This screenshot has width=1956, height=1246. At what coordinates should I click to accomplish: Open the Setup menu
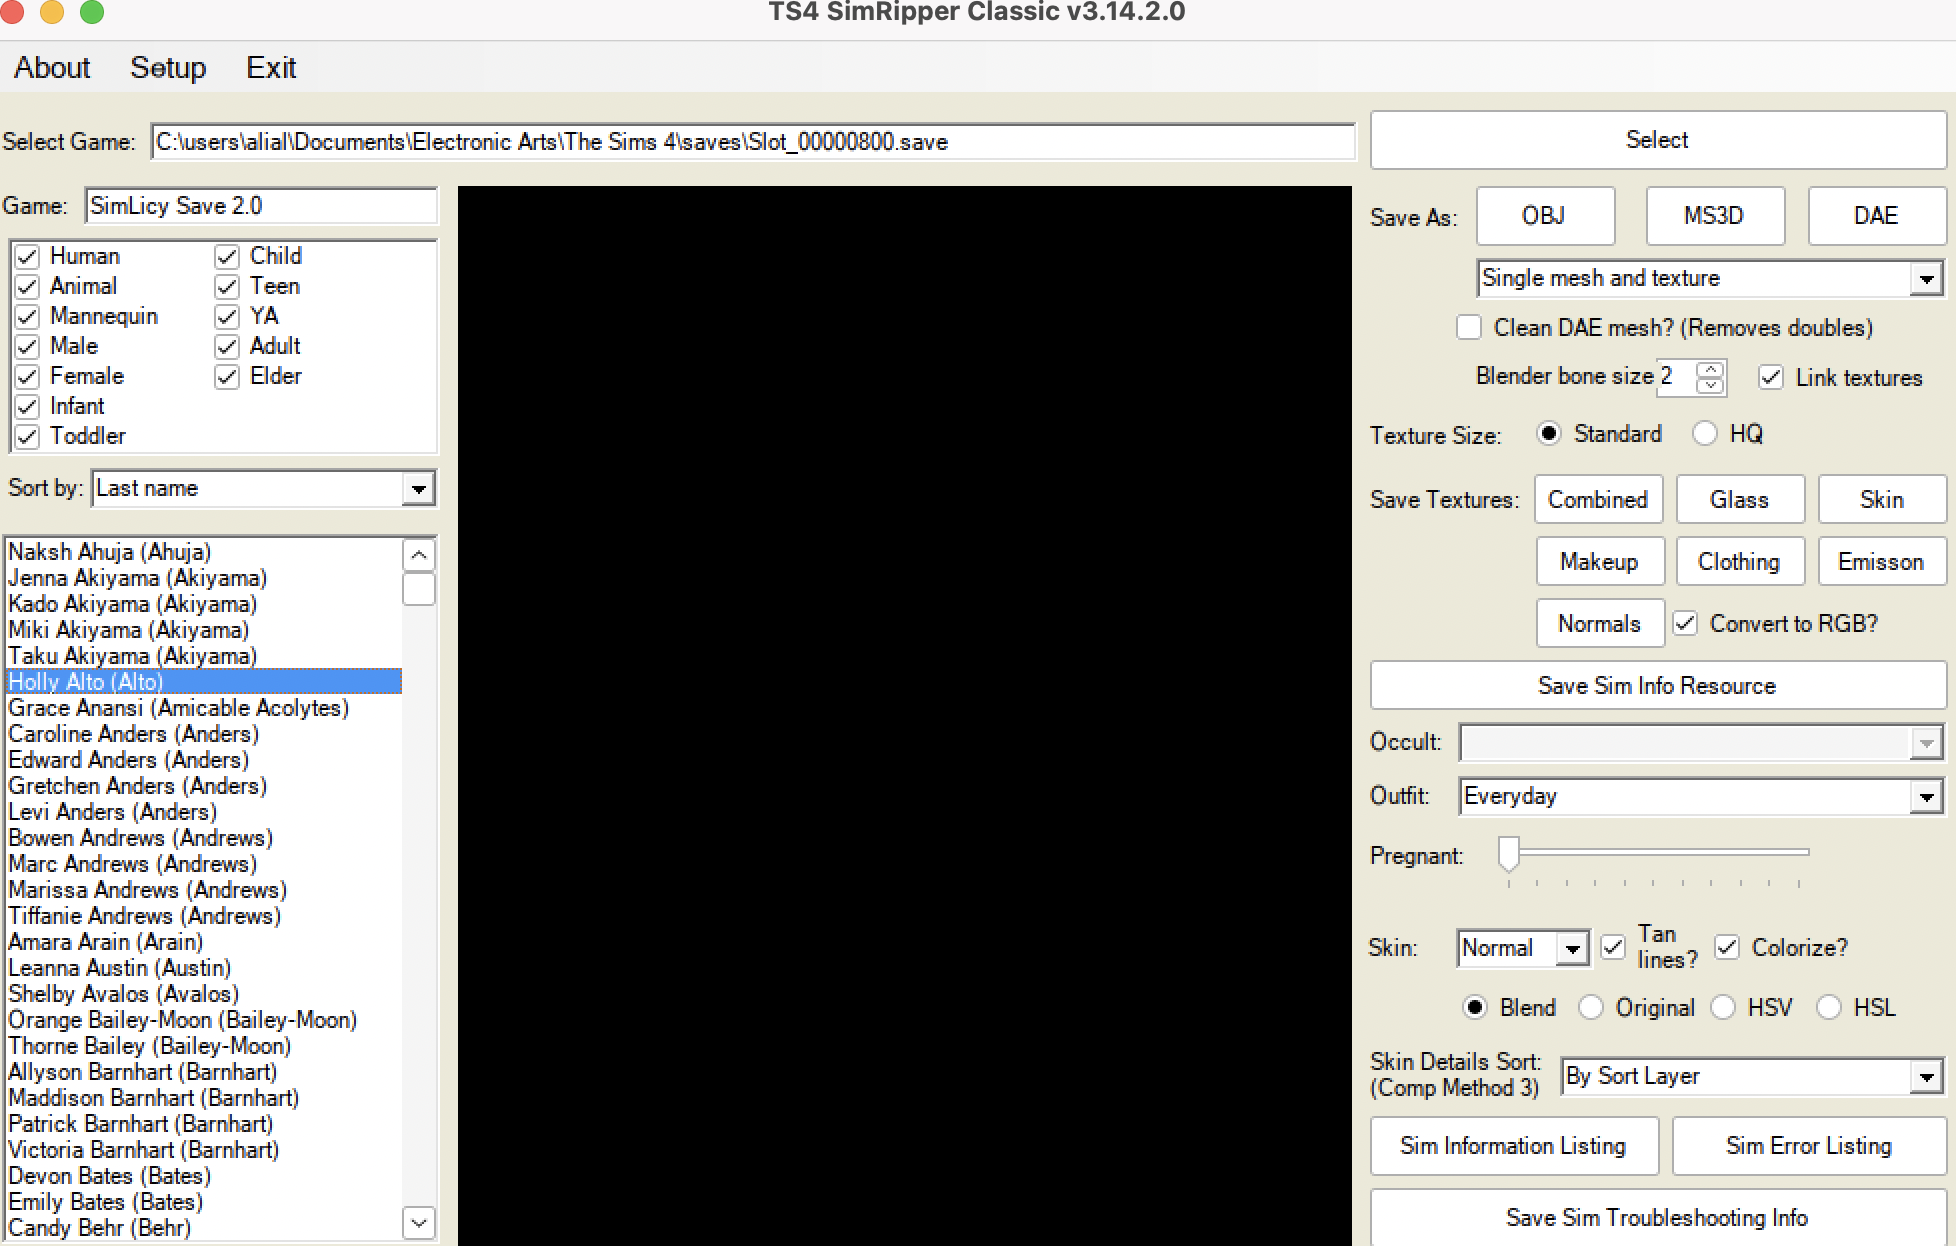167,67
